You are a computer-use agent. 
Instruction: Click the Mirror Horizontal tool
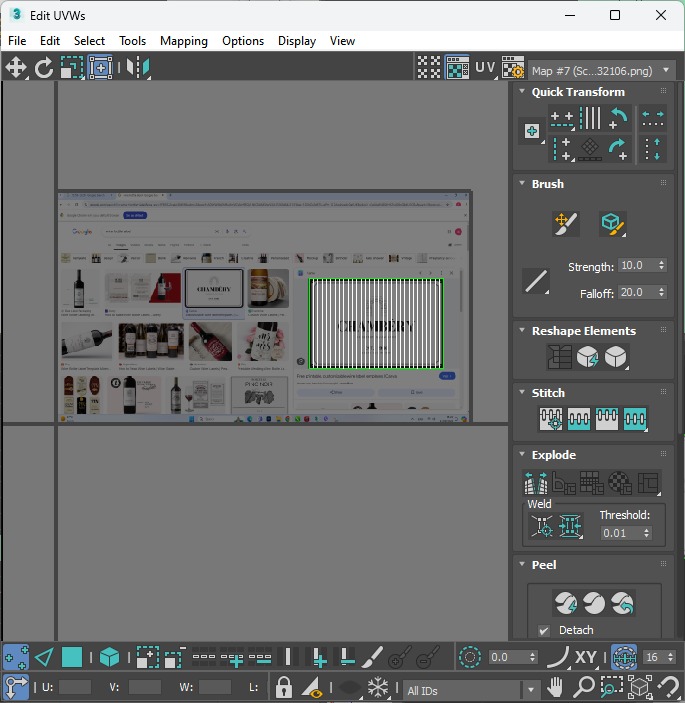pos(137,68)
